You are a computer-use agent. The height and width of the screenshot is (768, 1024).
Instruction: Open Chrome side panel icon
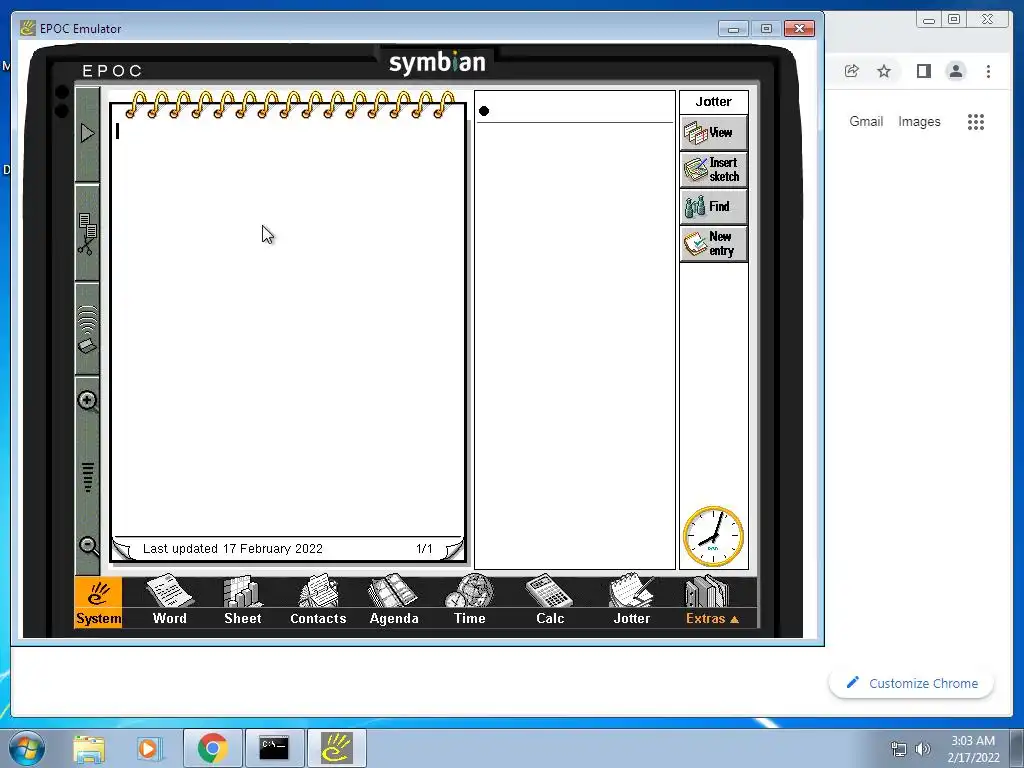[x=923, y=71]
